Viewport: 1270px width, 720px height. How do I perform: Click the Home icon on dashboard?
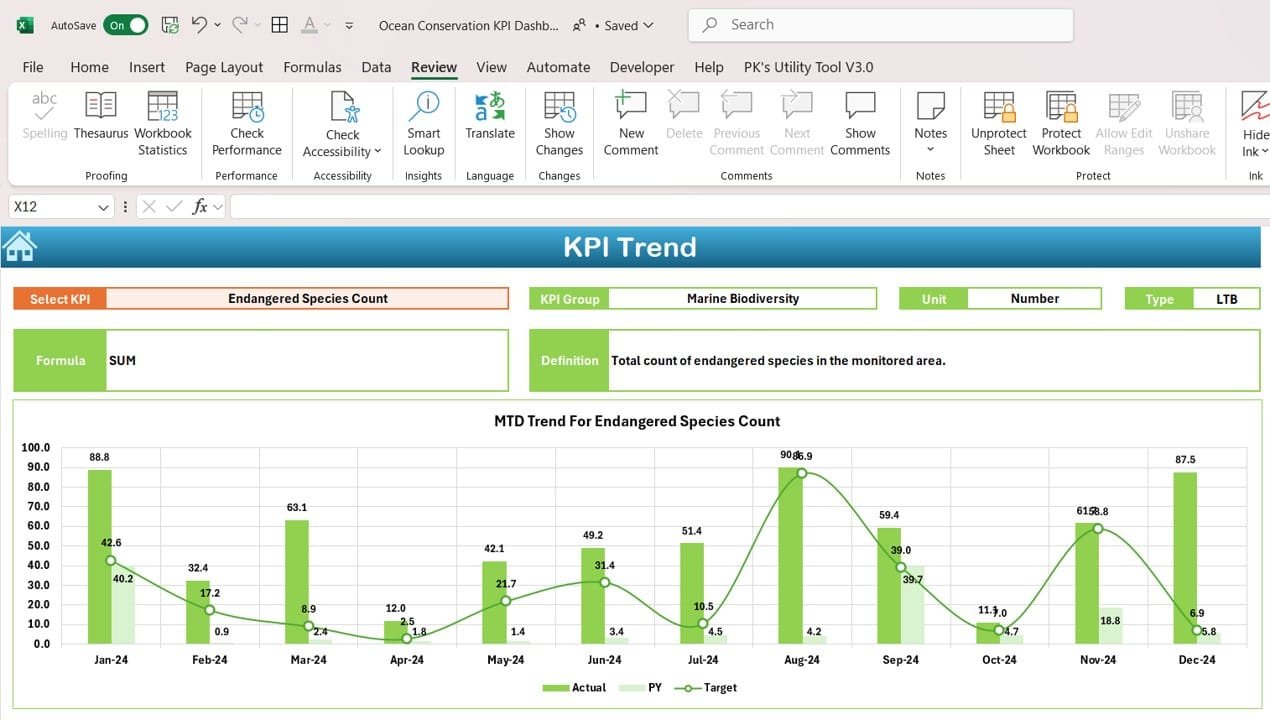coord(20,246)
